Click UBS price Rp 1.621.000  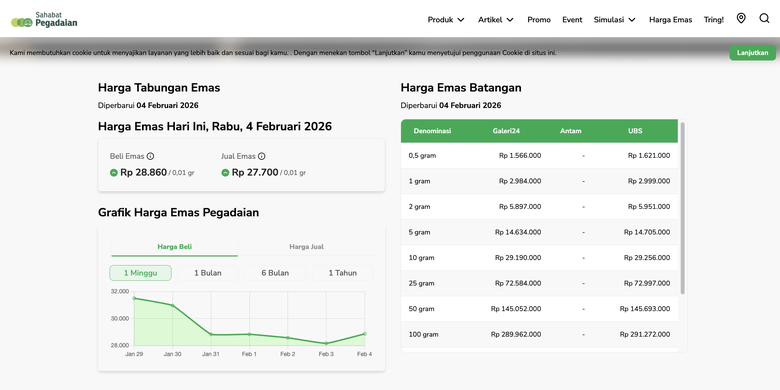[x=649, y=156]
